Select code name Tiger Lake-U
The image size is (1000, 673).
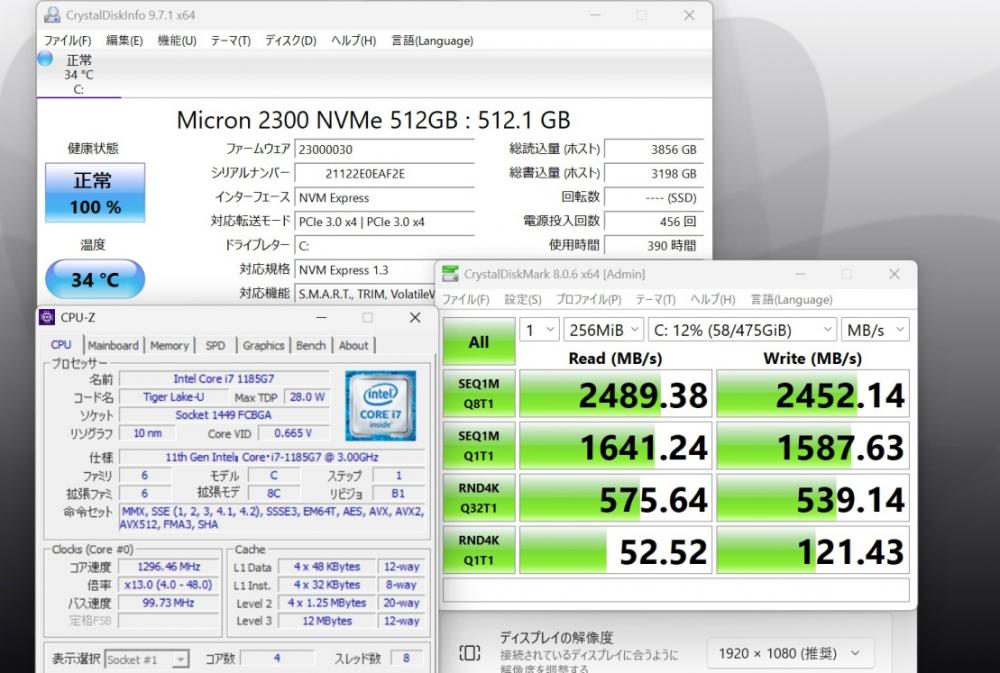173,397
